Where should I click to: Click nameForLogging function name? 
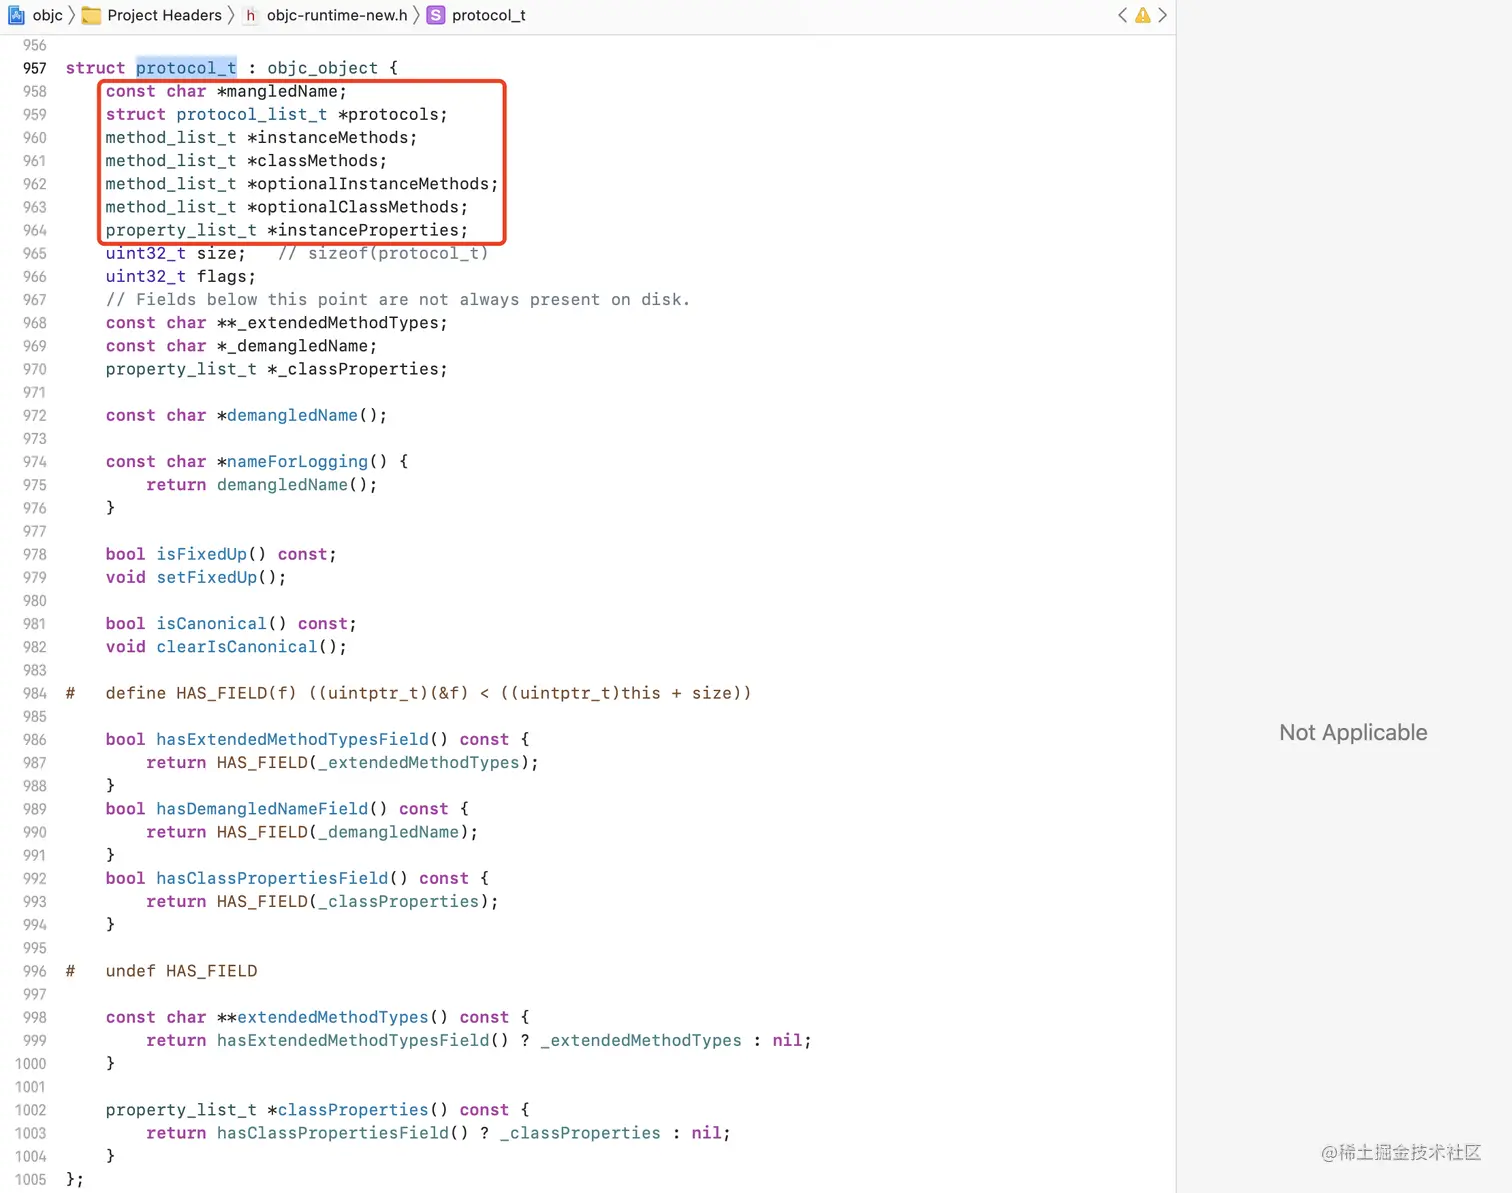297,461
